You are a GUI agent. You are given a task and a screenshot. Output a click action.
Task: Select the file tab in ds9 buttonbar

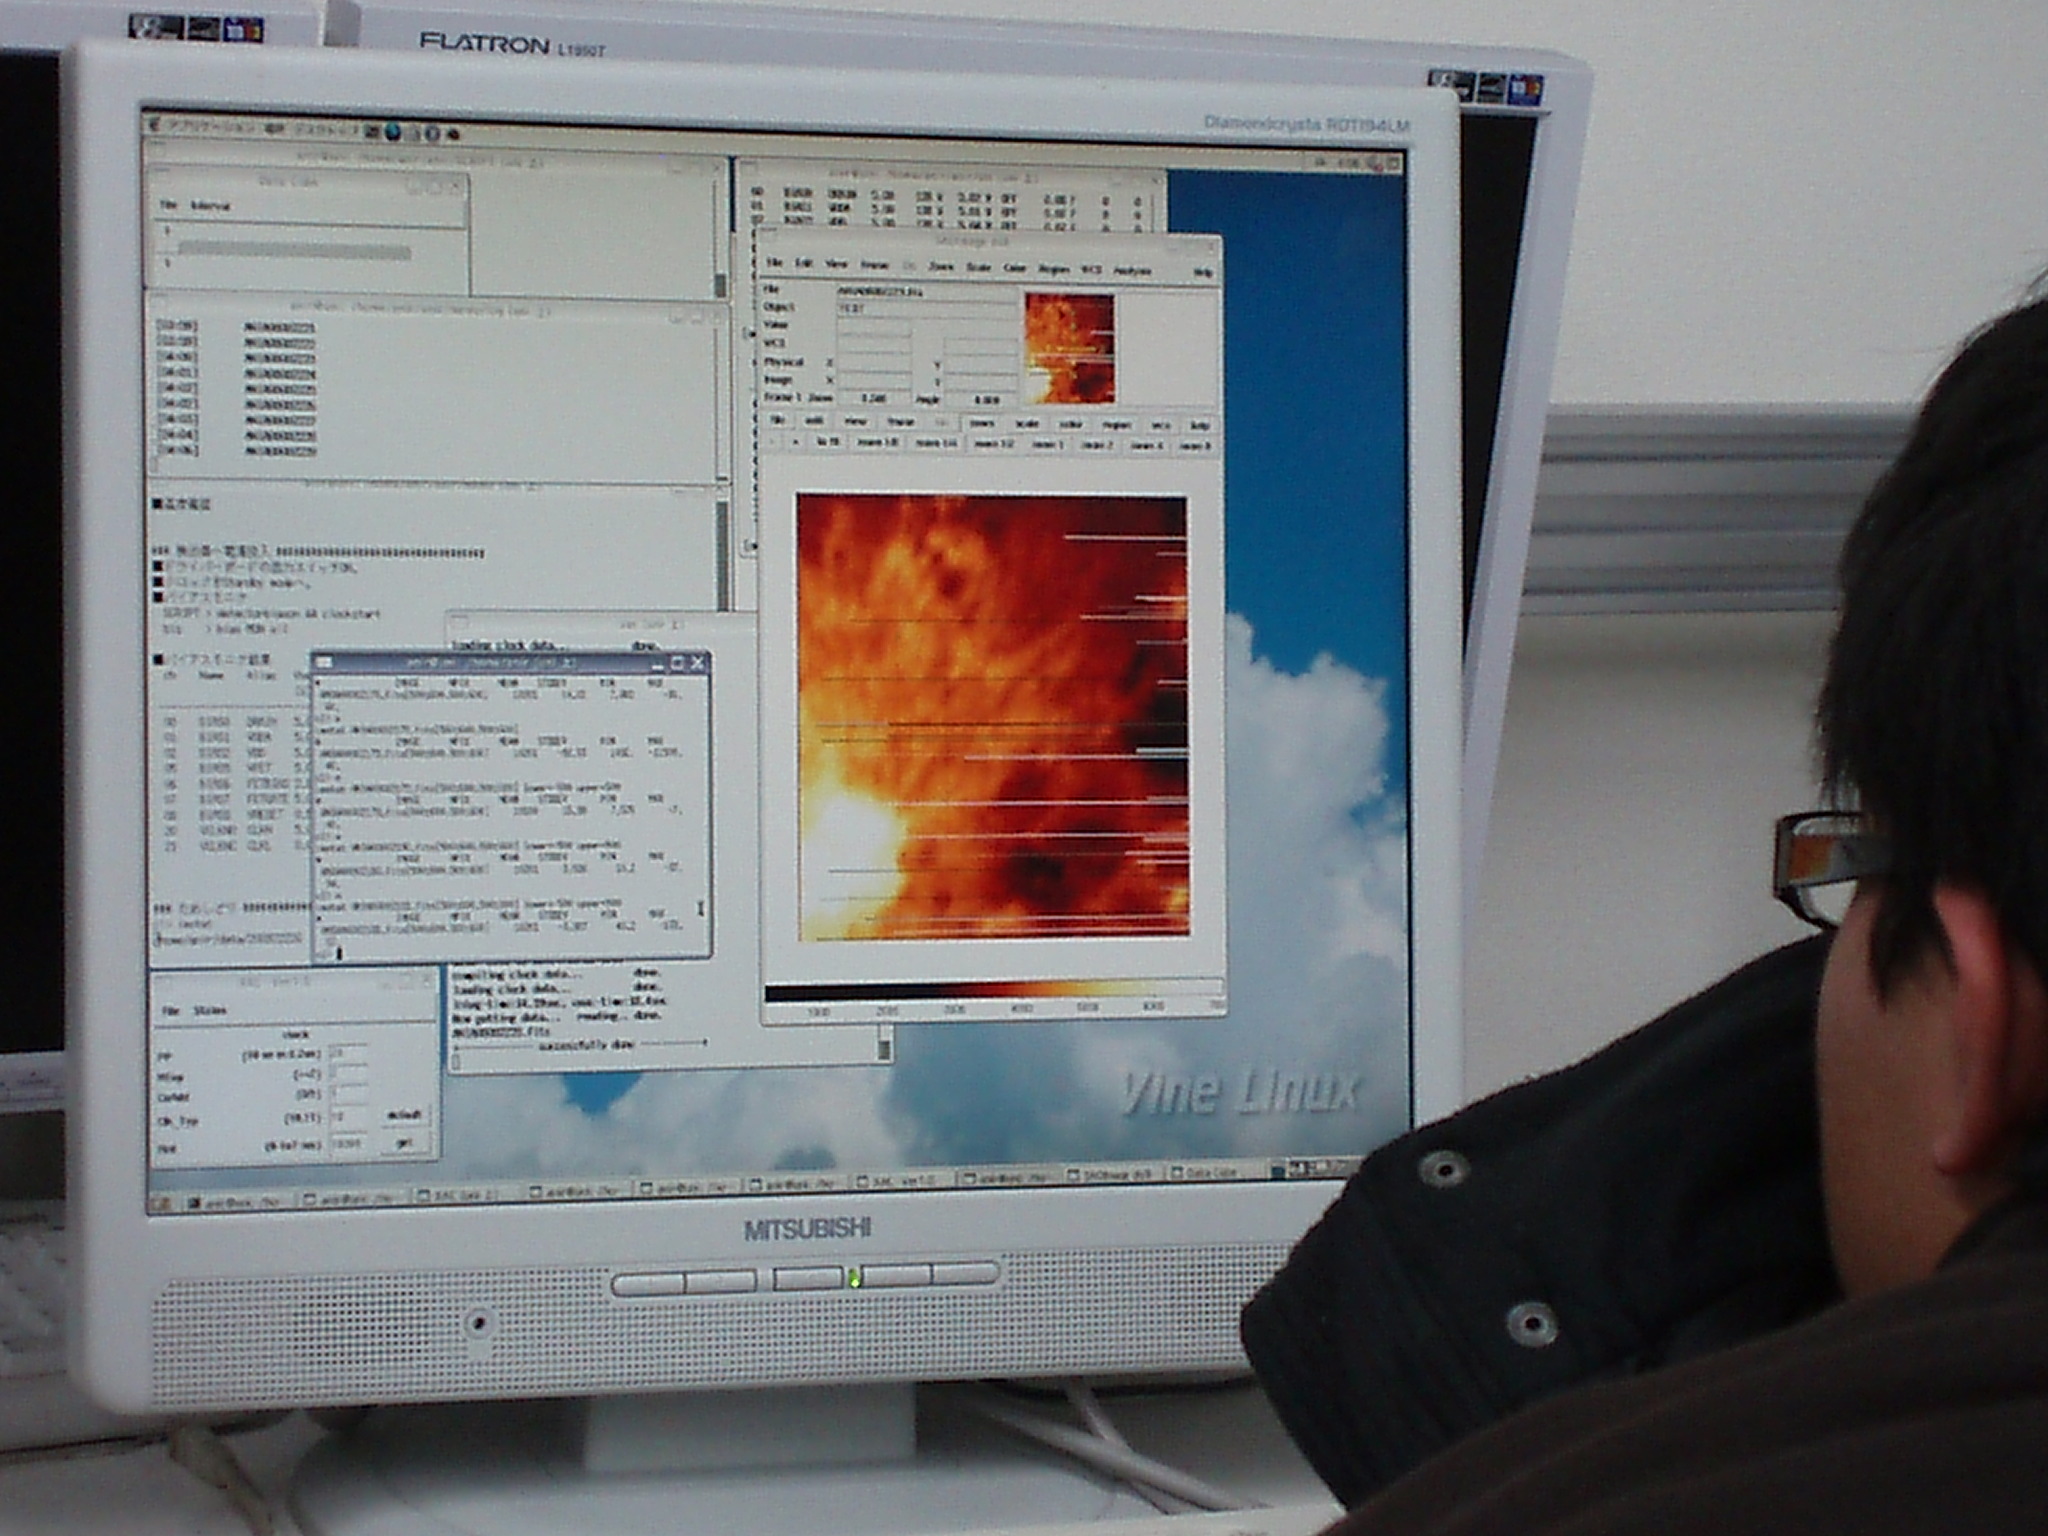pyautogui.click(x=777, y=420)
